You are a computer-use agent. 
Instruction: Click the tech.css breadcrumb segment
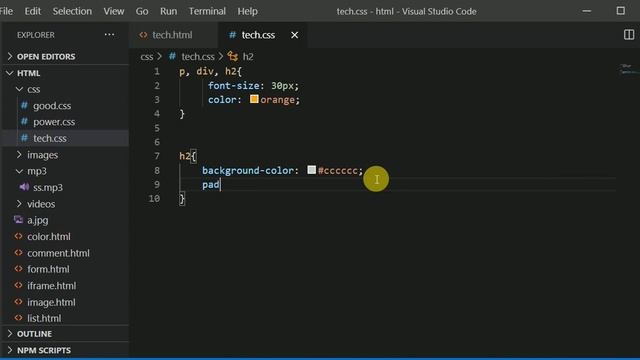tap(198, 56)
